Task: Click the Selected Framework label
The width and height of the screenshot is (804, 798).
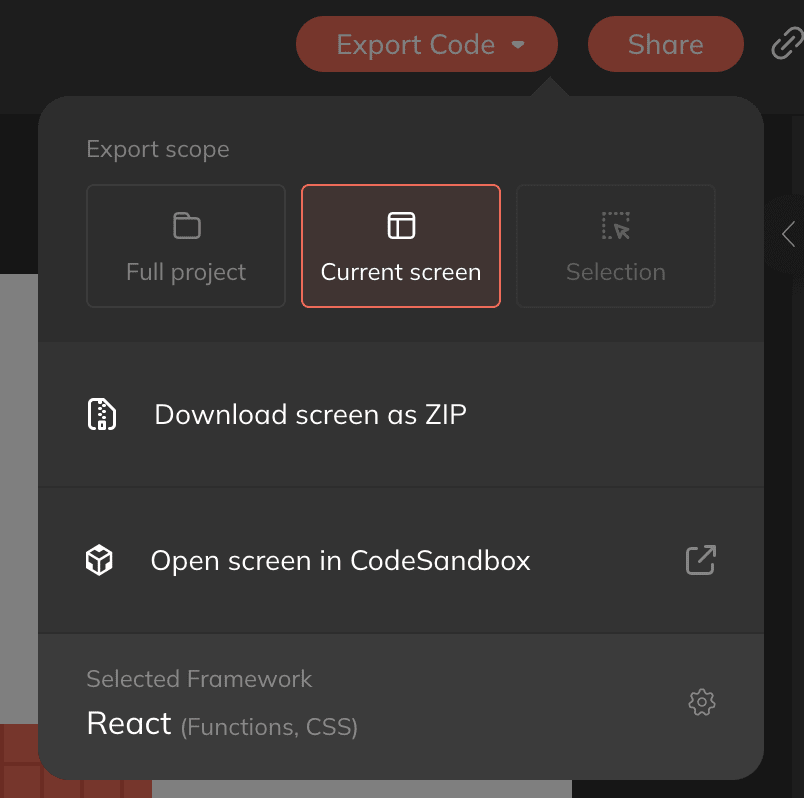Action: (199, 679)
